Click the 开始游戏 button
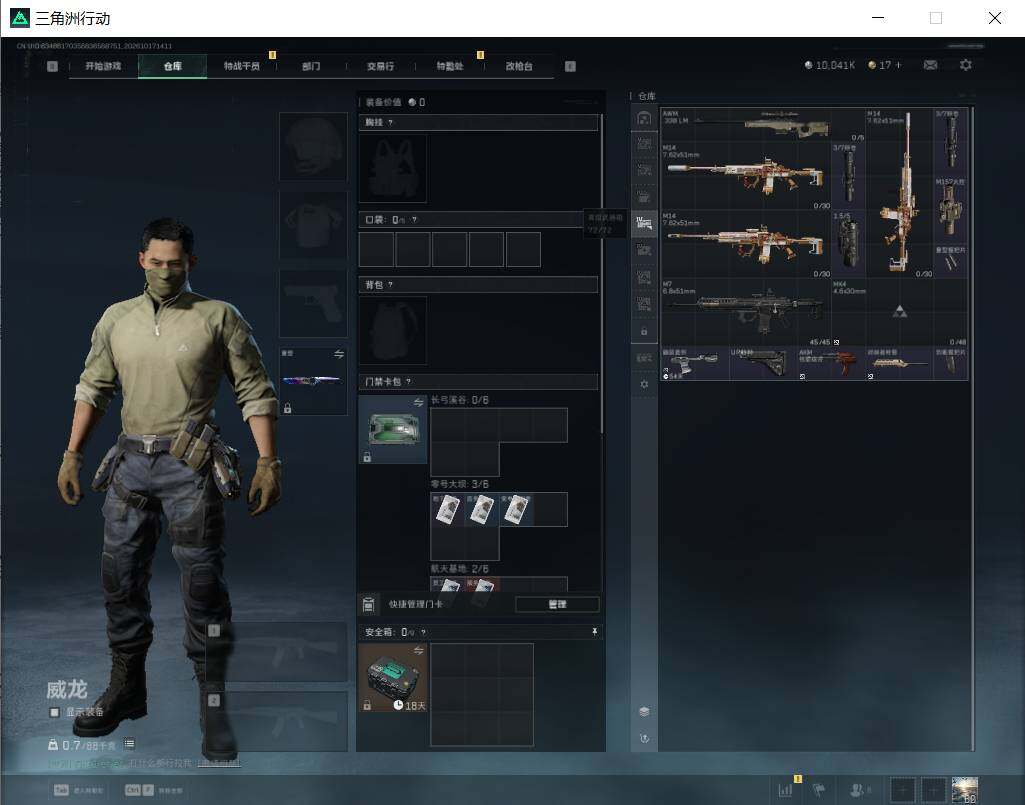Viewport: 1025px width, 805px height. (103, 66)
